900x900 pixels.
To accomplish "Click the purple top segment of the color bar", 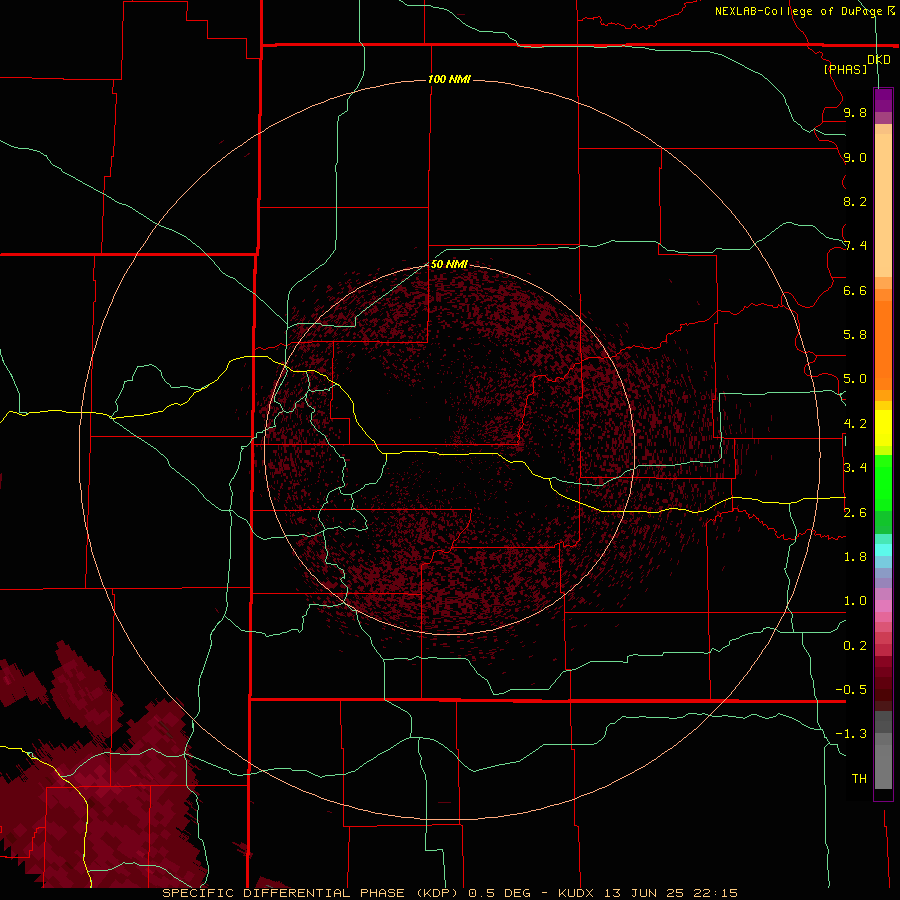I will pos(883,100).
